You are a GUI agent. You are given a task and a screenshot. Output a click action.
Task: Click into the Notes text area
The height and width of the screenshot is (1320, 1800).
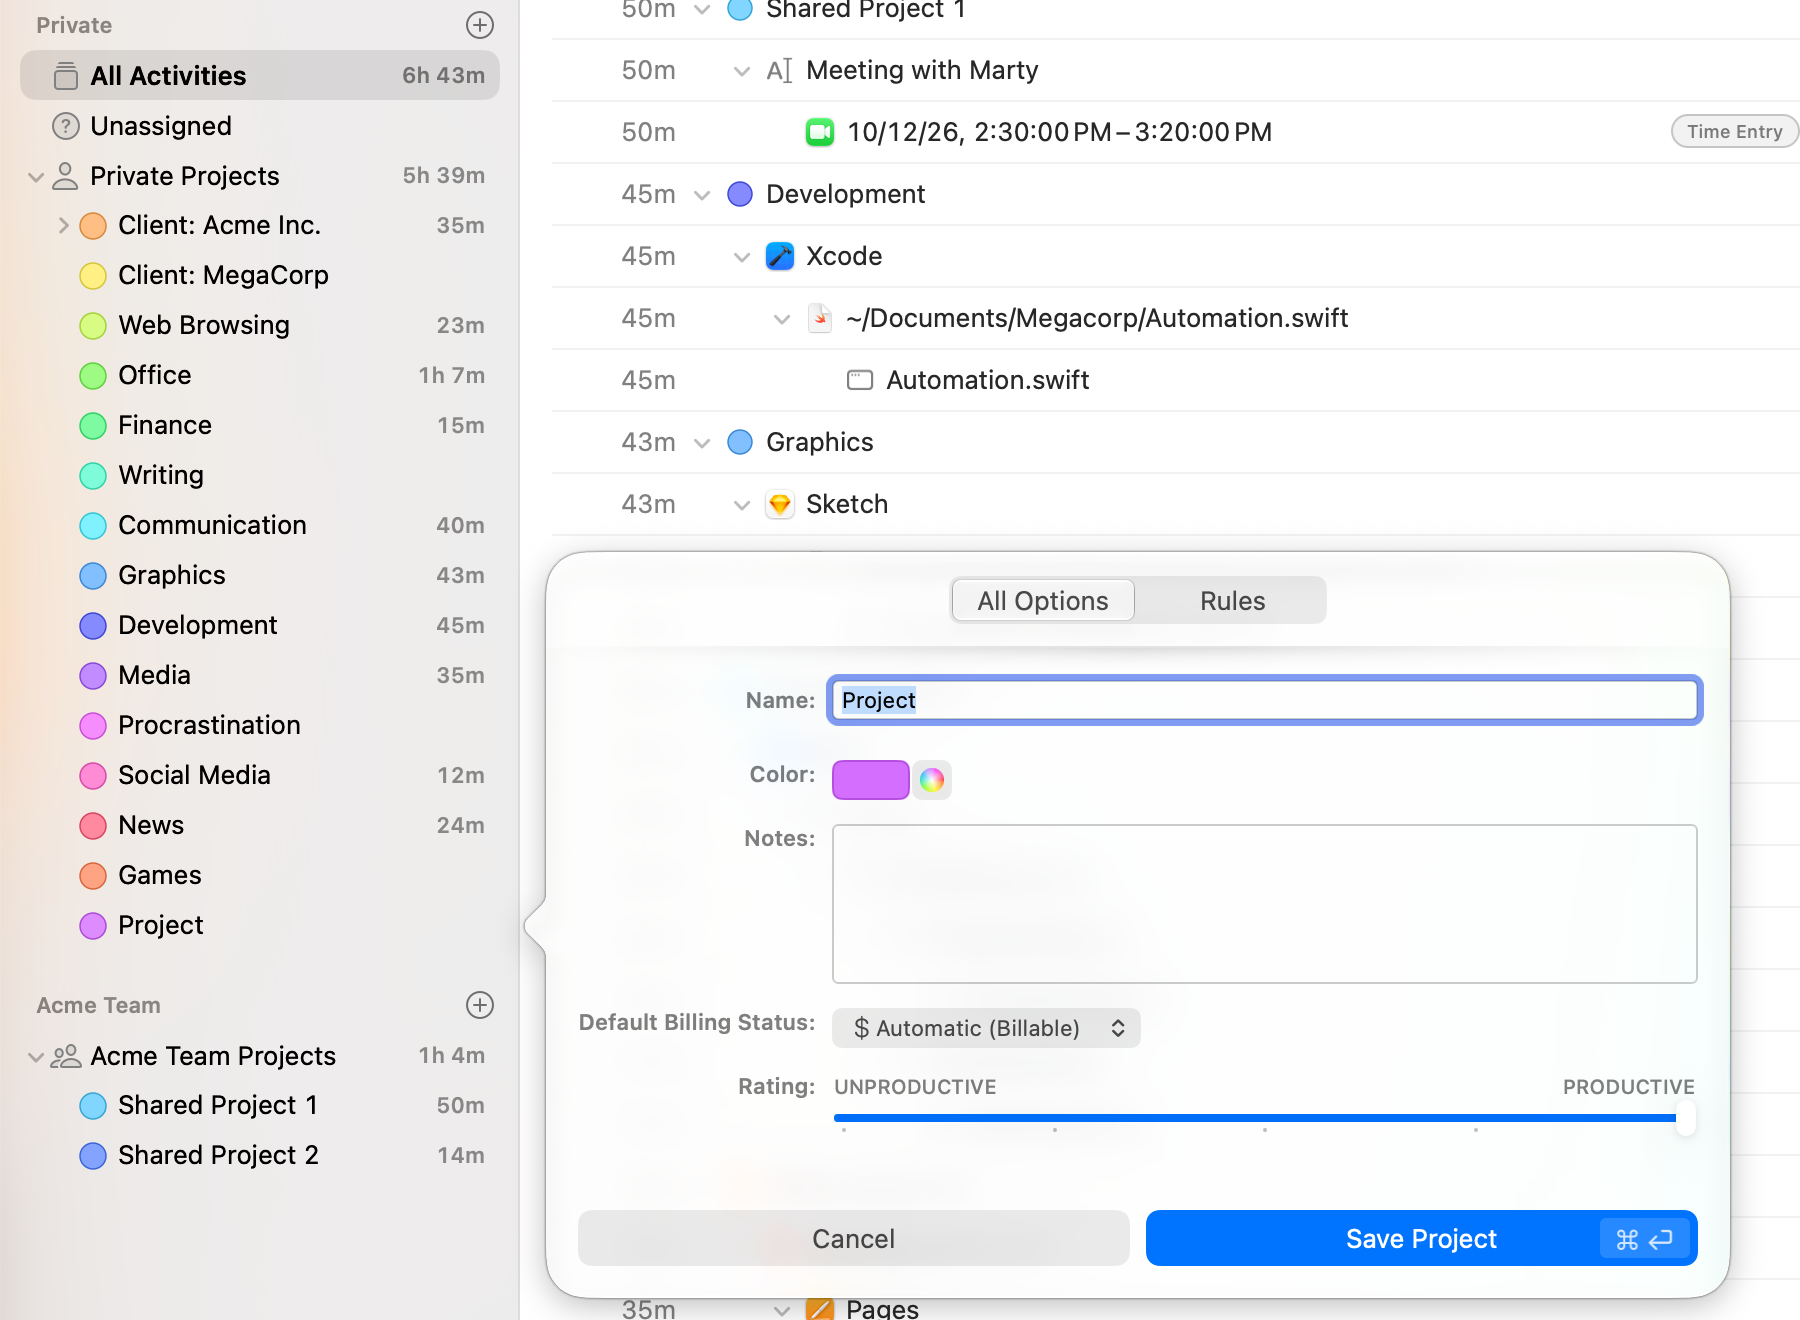pyautogui.click(x=1264, y=904)
